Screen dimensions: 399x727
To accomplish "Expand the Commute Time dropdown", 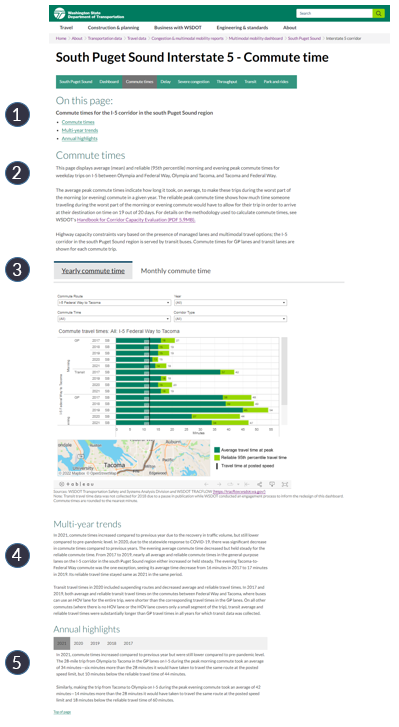I will 114,319.
